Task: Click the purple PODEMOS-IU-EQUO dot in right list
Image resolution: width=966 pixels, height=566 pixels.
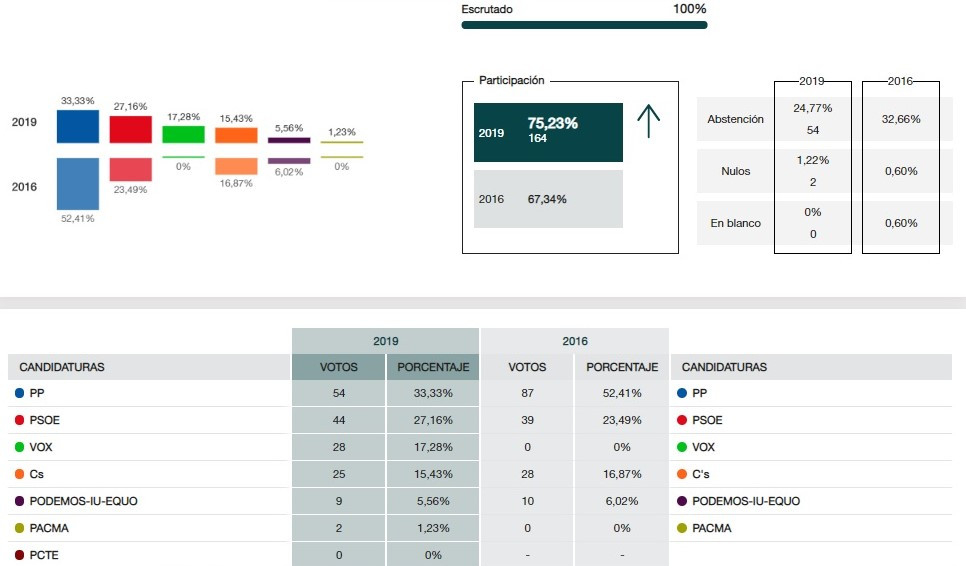Action: pos(681,501)
